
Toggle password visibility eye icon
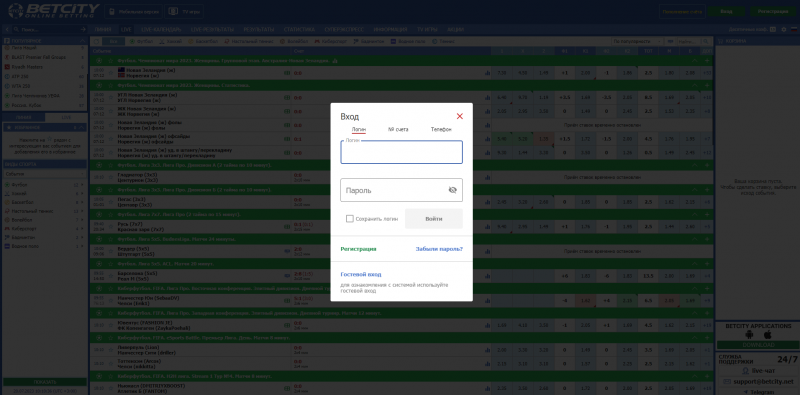pos(452,190)
